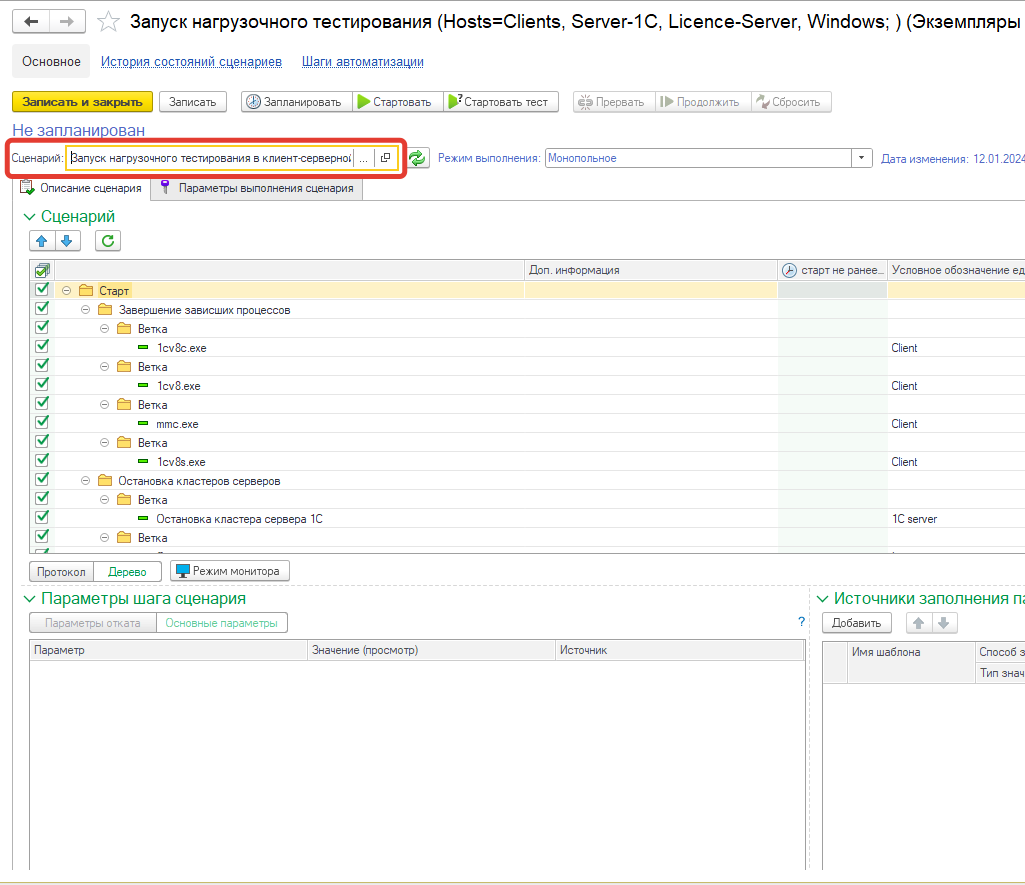Screen dimensions: 1025x885
Task: Open История состояний сценариев tab
Action: tap(191, 62)
